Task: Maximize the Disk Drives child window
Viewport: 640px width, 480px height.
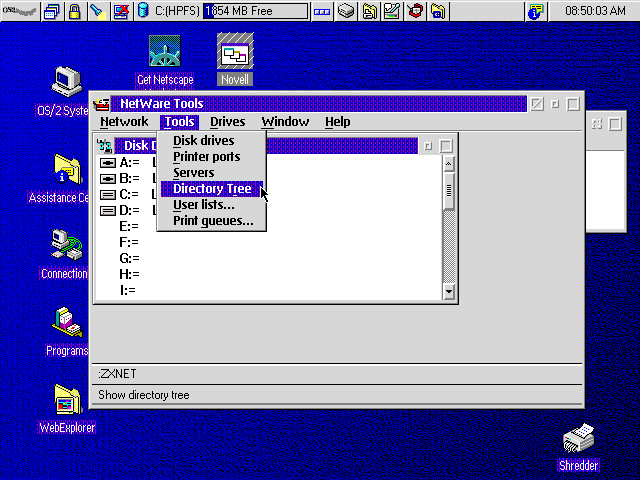Action: tap(446, 146)
